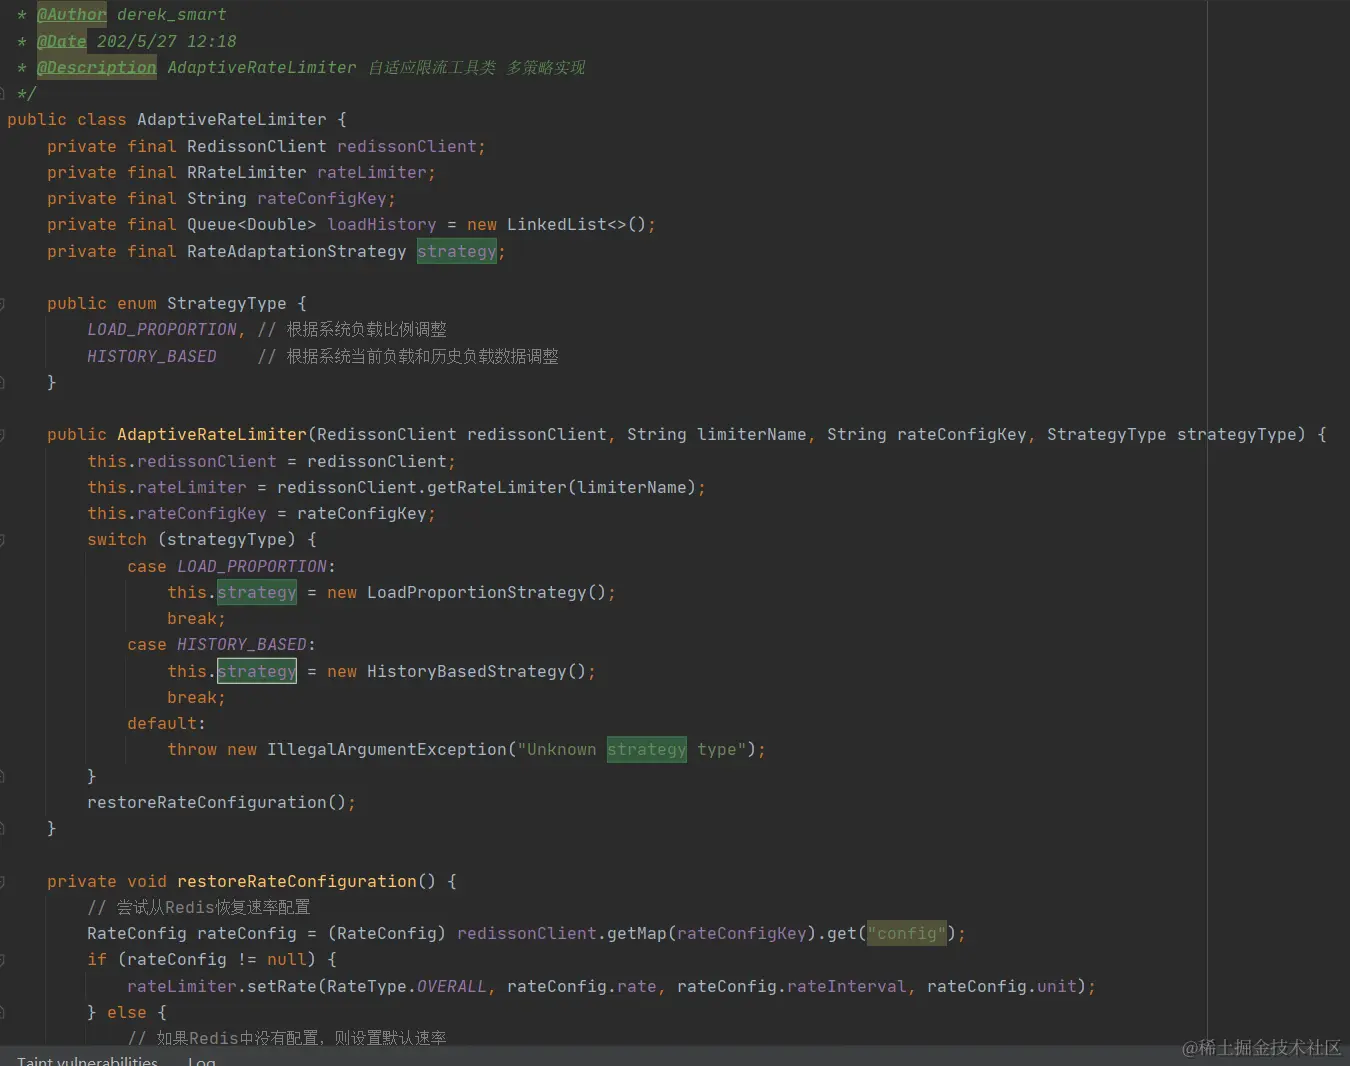Click the break after HistoryBasedStrategy
The width and height of the screenshot is (1350, 1066).
click(x=192, y=697)
